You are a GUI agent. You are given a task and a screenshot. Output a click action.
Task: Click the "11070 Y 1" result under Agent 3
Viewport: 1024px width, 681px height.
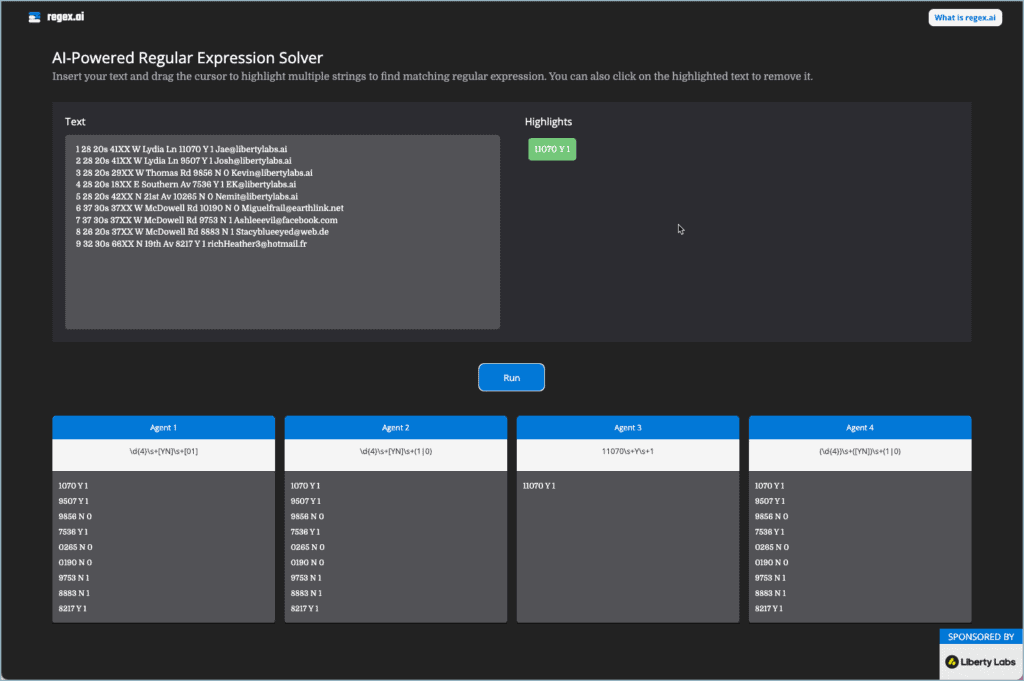click(x=538, y=486)
